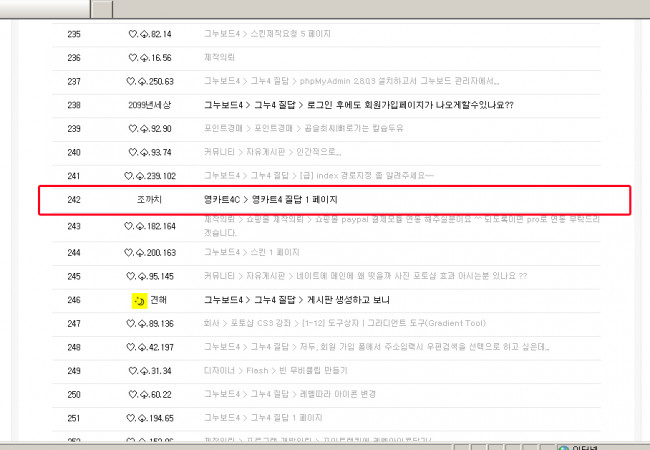Click the masked IP ♡.♤.182.164
Screen dimensions: 650x450
coord(150,226)
